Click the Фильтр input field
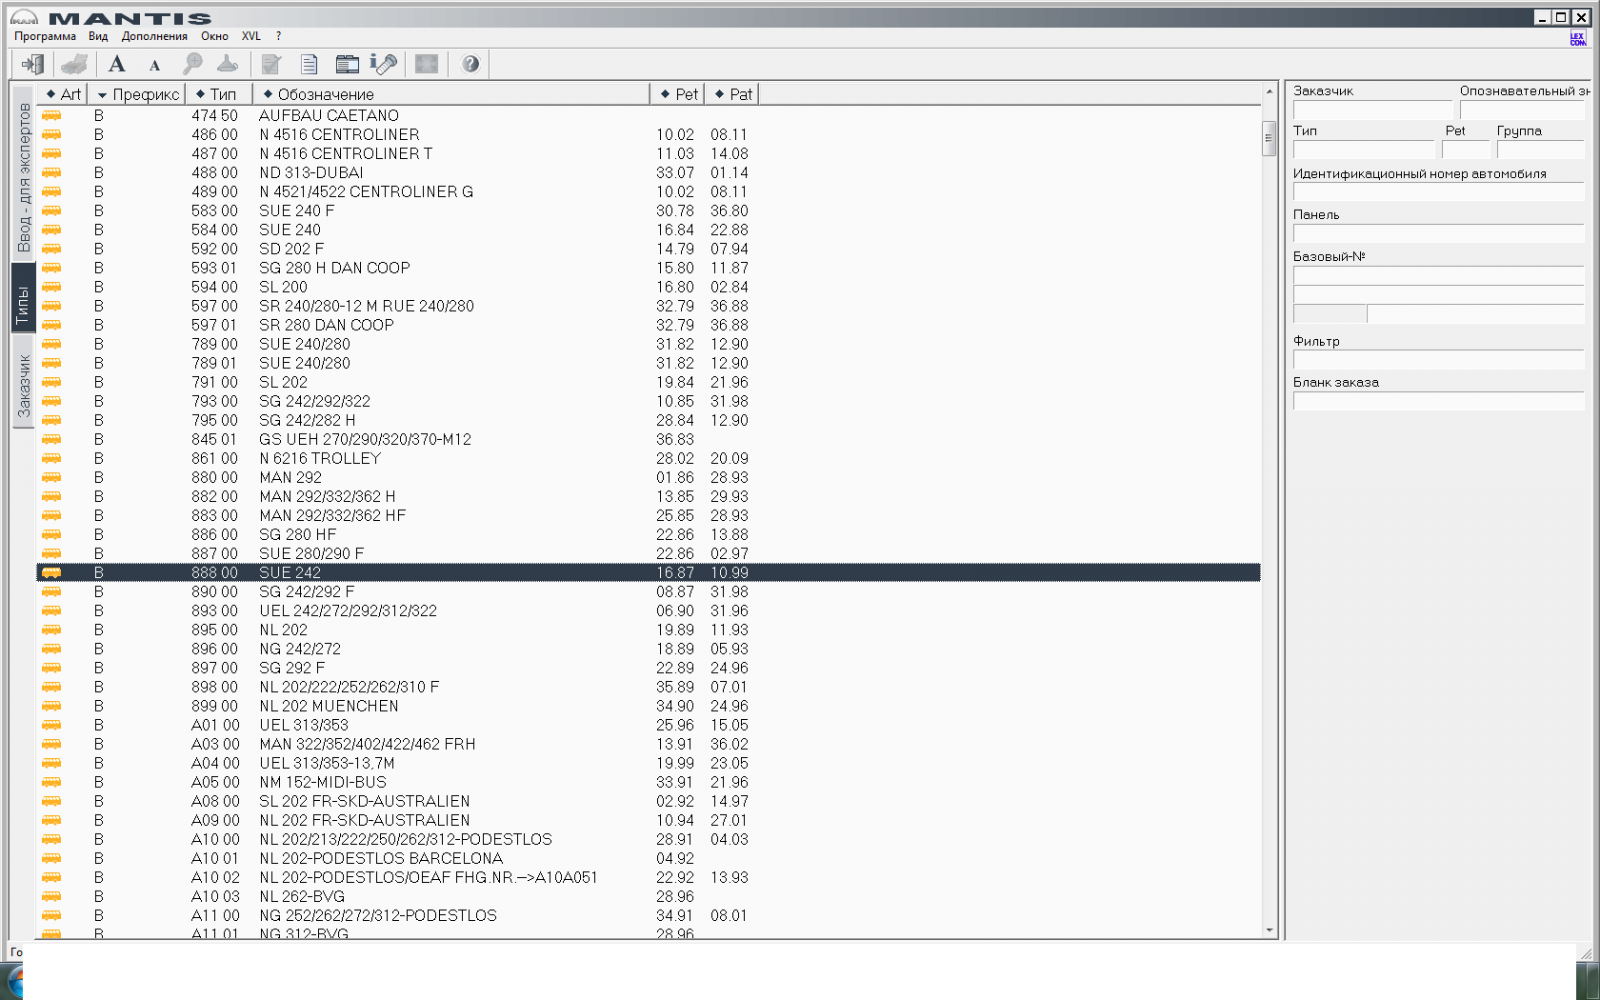This screenshot has height=1000, width=1600. [x=1438, y=360]
